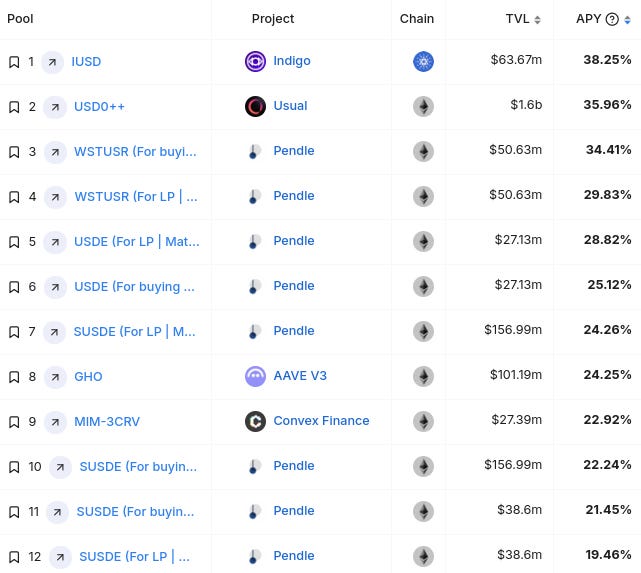
Task: Toggle bookmark on row 4 WSTUSR pool
Action: point(14,197)
